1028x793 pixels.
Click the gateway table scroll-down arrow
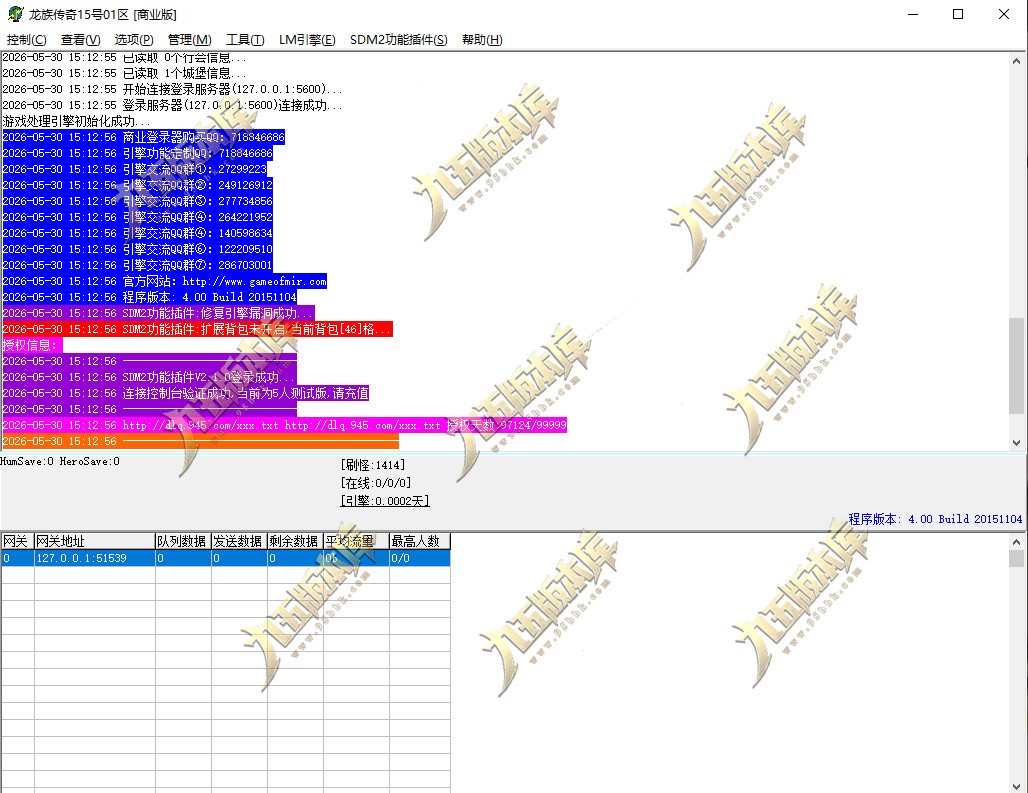point(1016,785)
